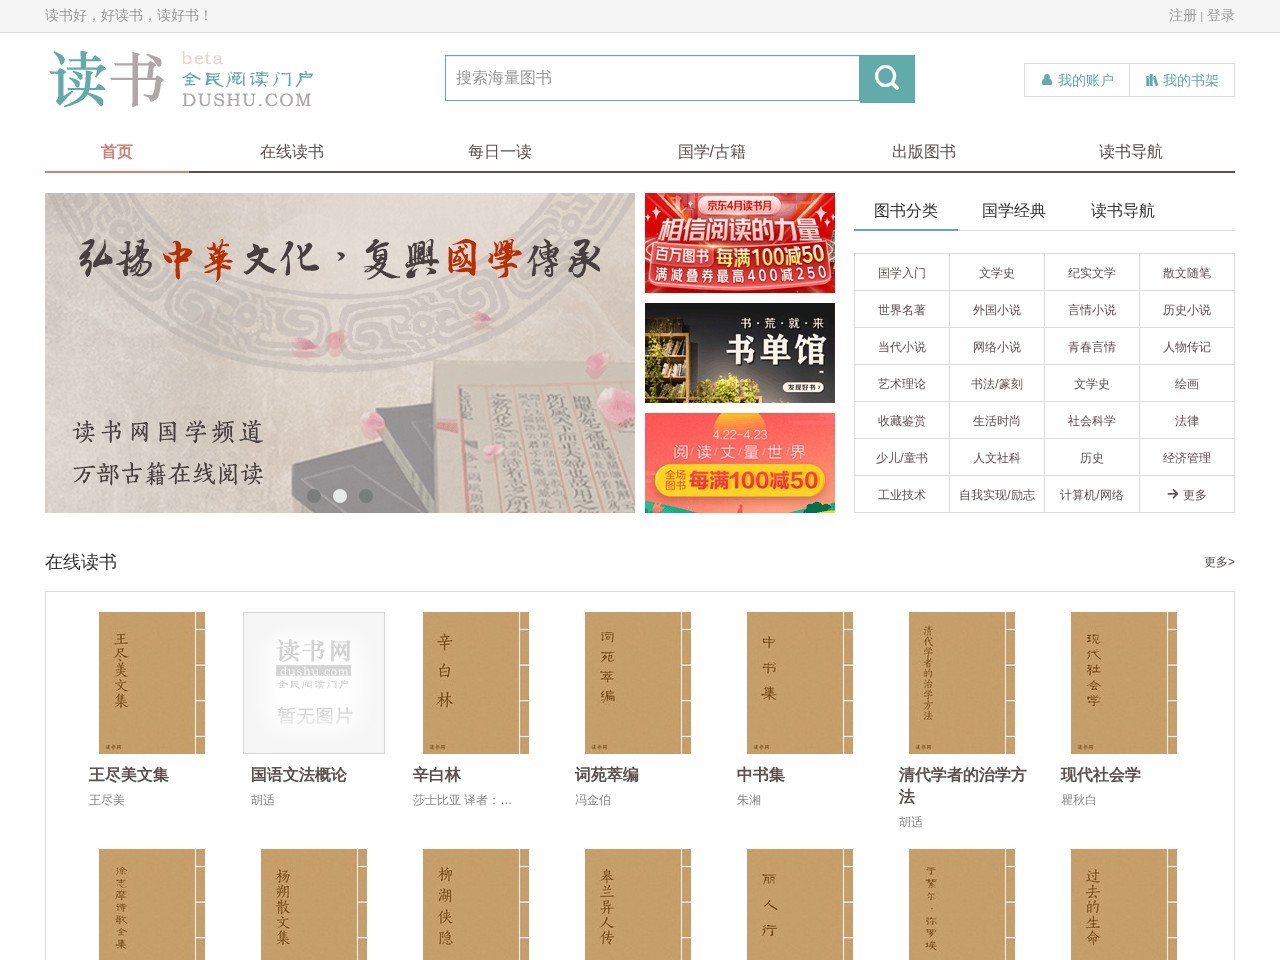Select the third carousel indicator dot
Image resolution: width=1280 pixels, height=960 pixels.
(x=366, y=496)
